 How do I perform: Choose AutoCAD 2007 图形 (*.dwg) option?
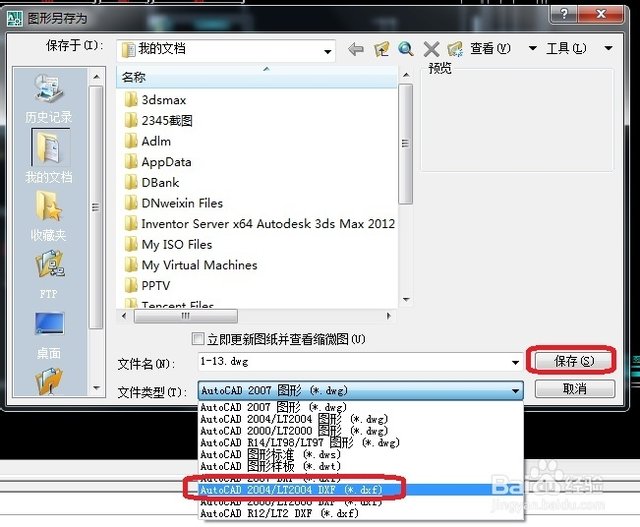(361, 407)
